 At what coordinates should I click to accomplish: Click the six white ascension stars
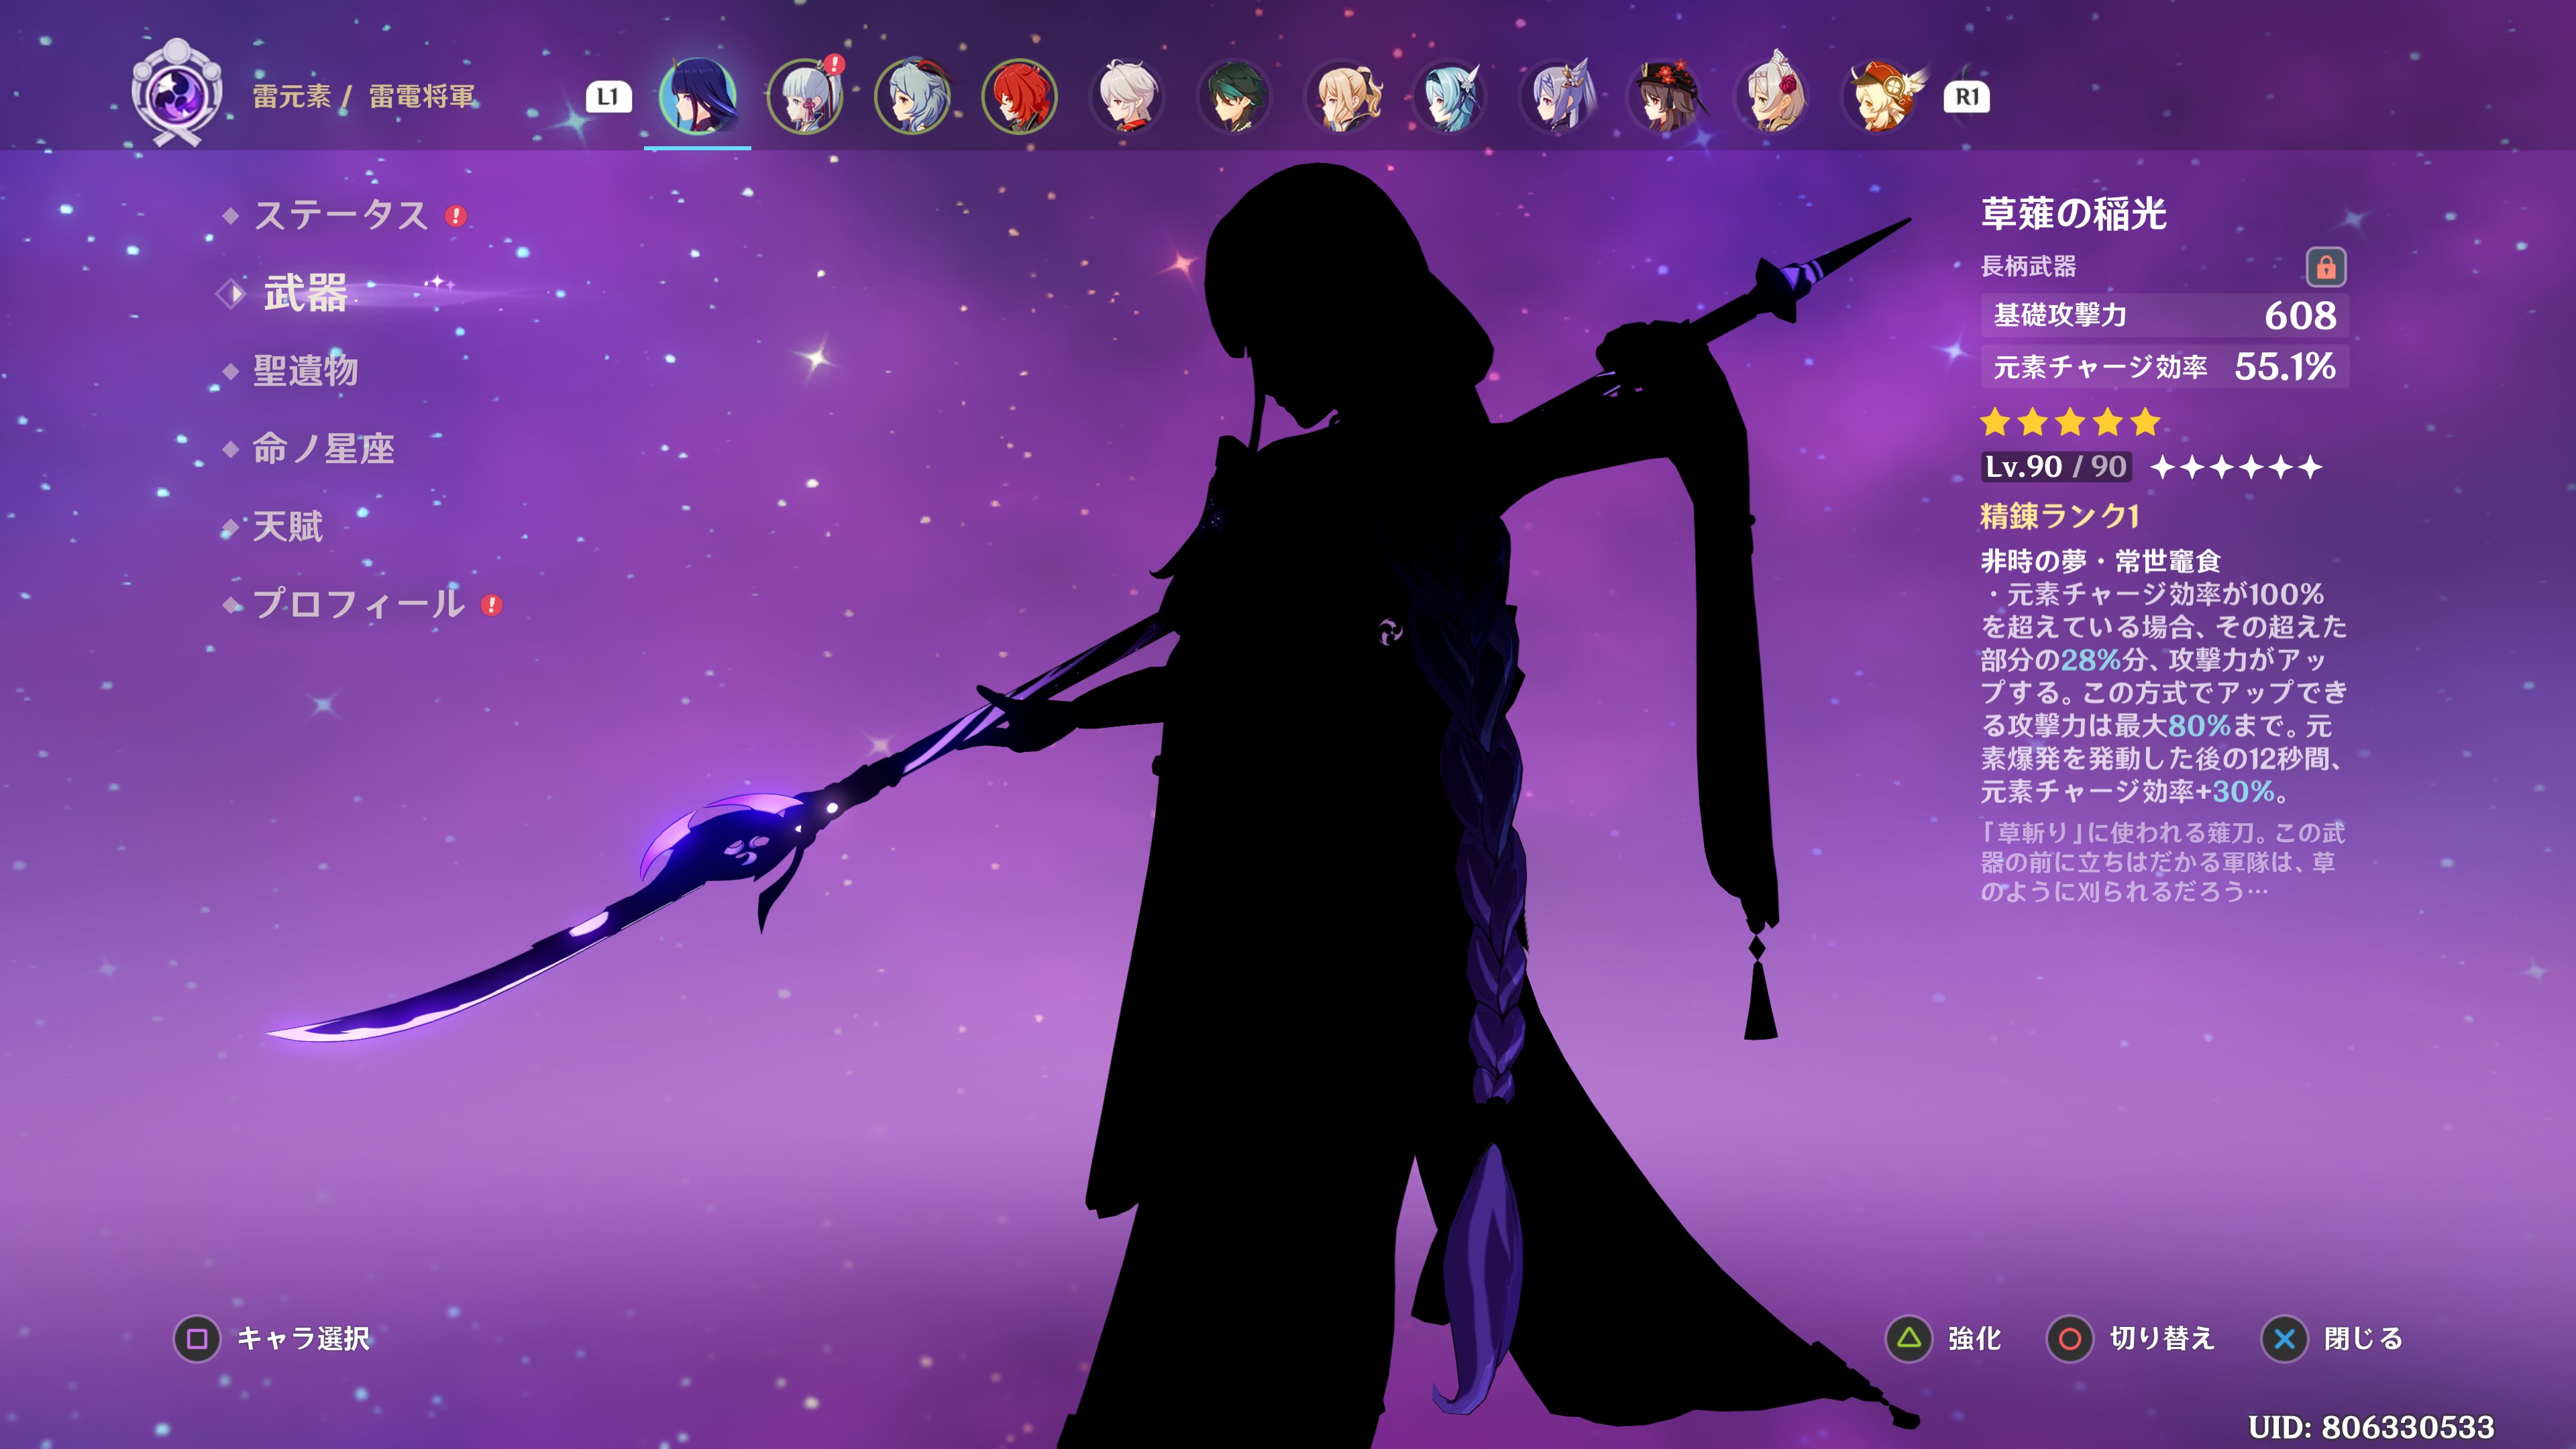2236,467
